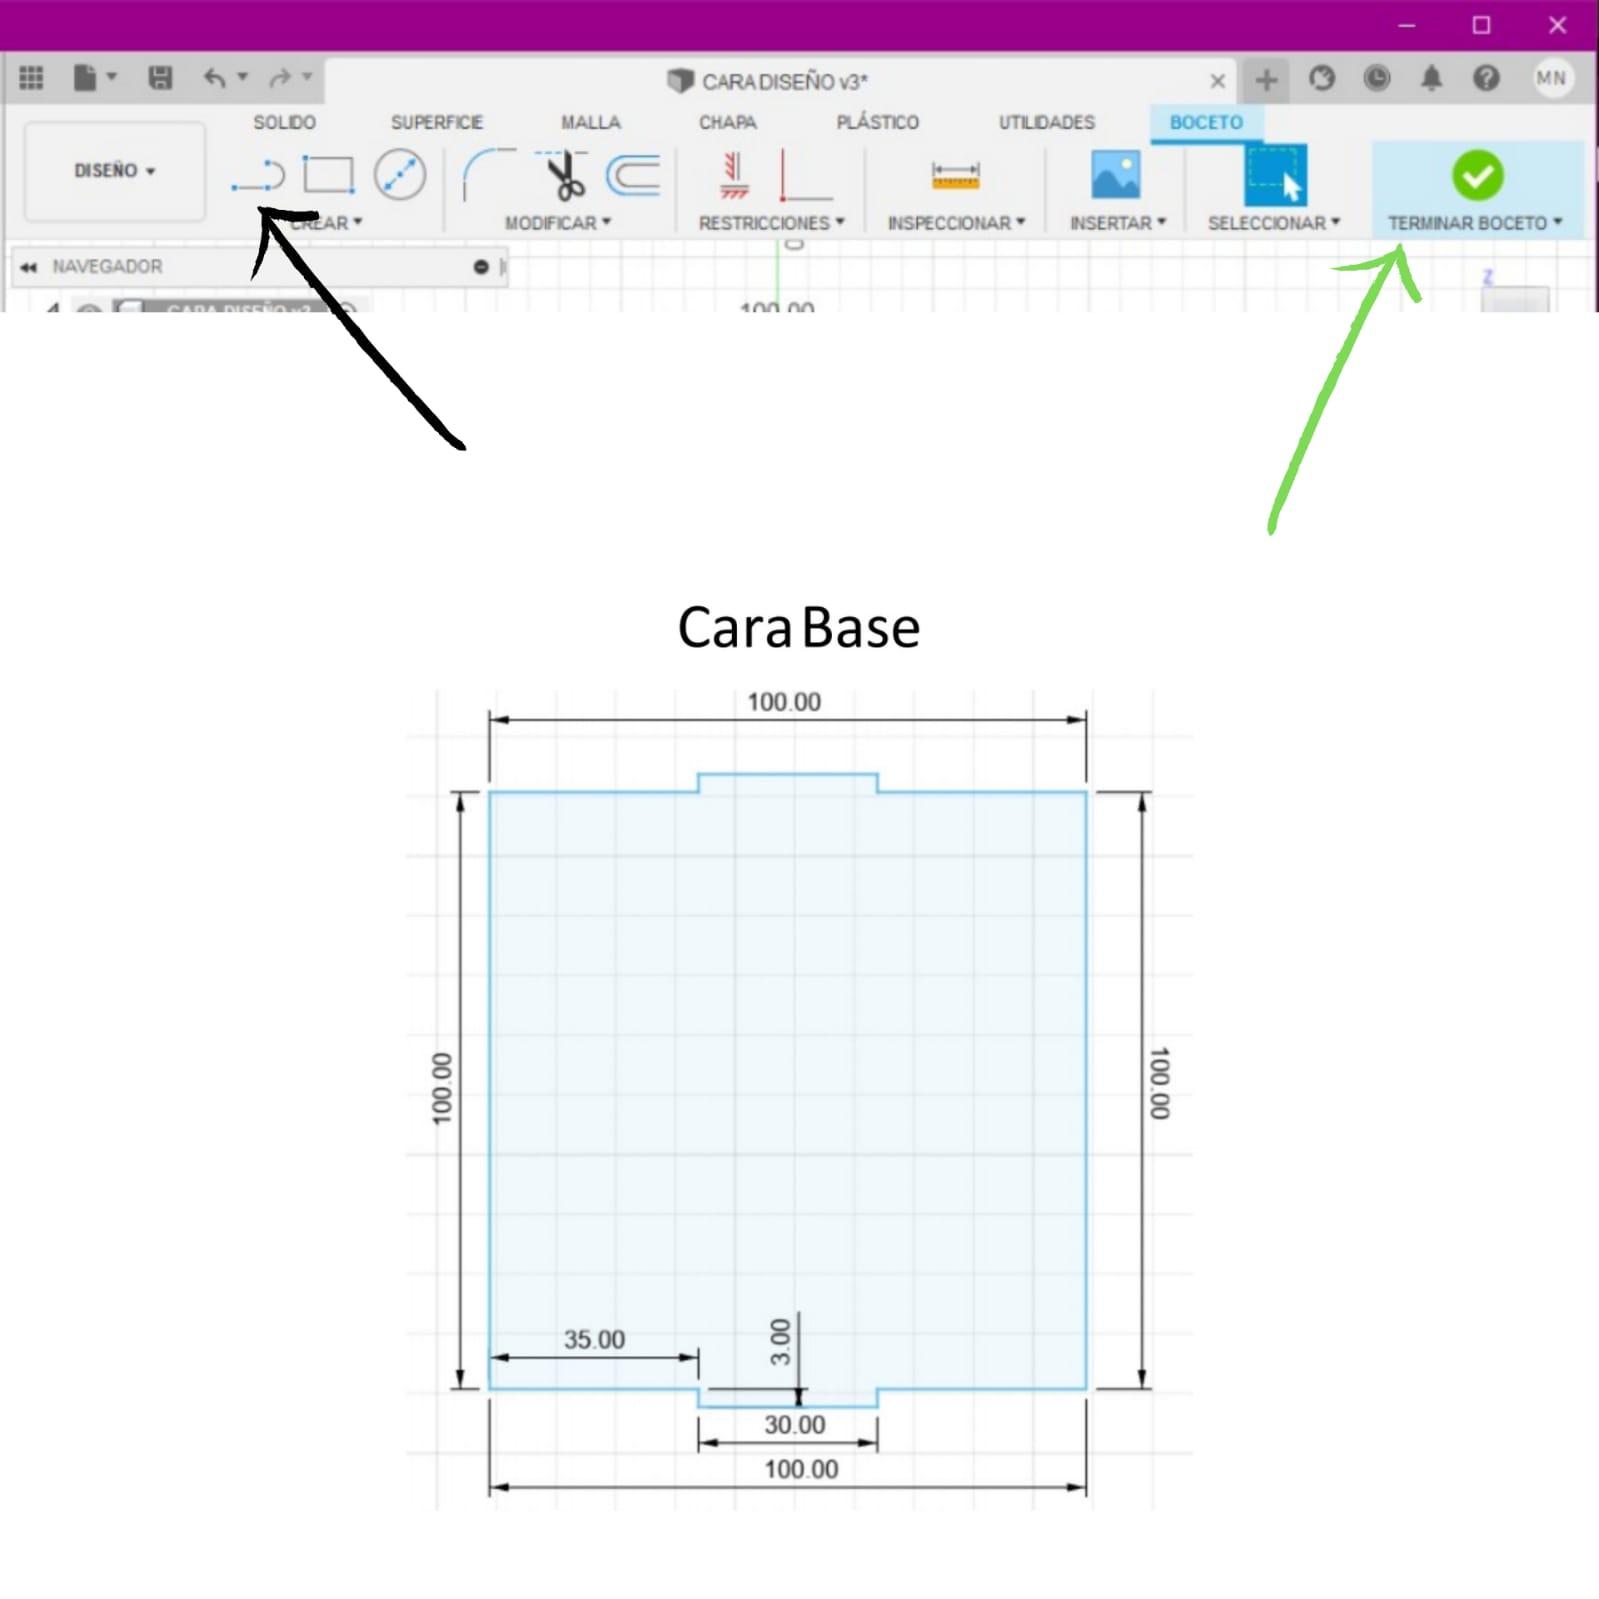Open the MN user account menu

tap(1551, 78)
